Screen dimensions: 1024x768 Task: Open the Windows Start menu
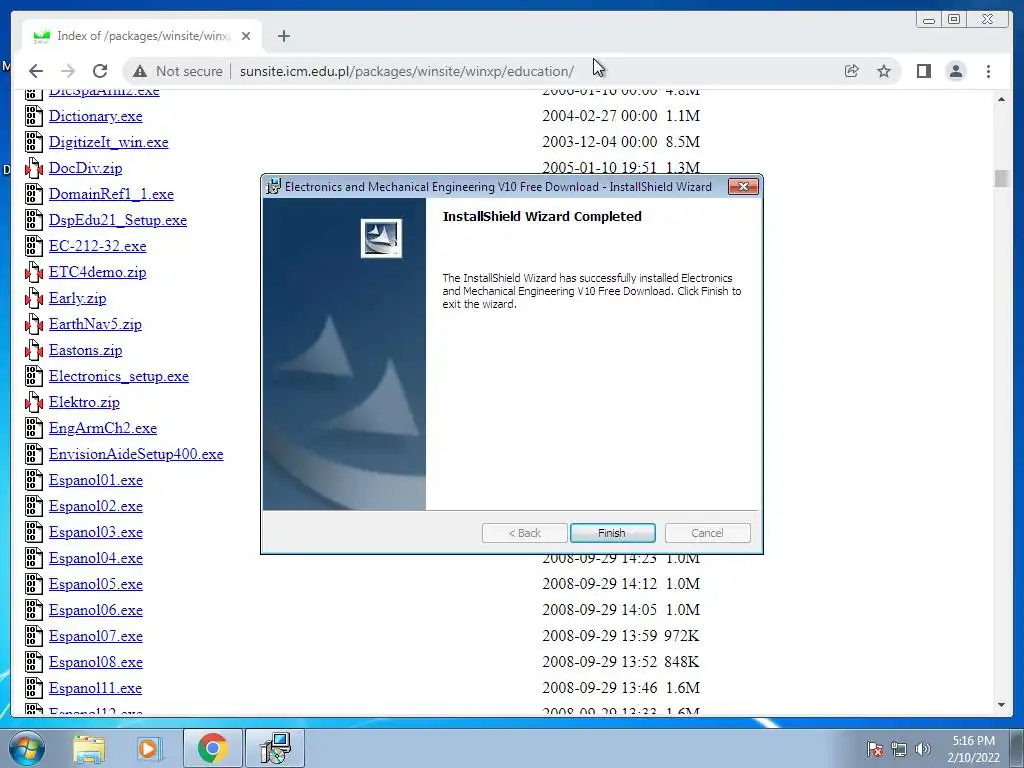27,748
